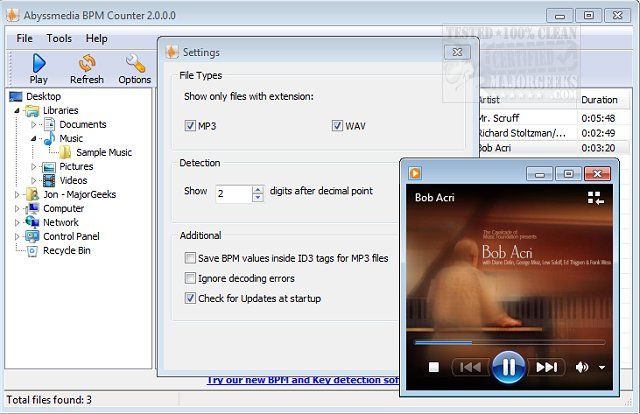Select the Network icon in tree
This screenshot has width=640, height=414.
pyautogui.click(x=32, y=222)
